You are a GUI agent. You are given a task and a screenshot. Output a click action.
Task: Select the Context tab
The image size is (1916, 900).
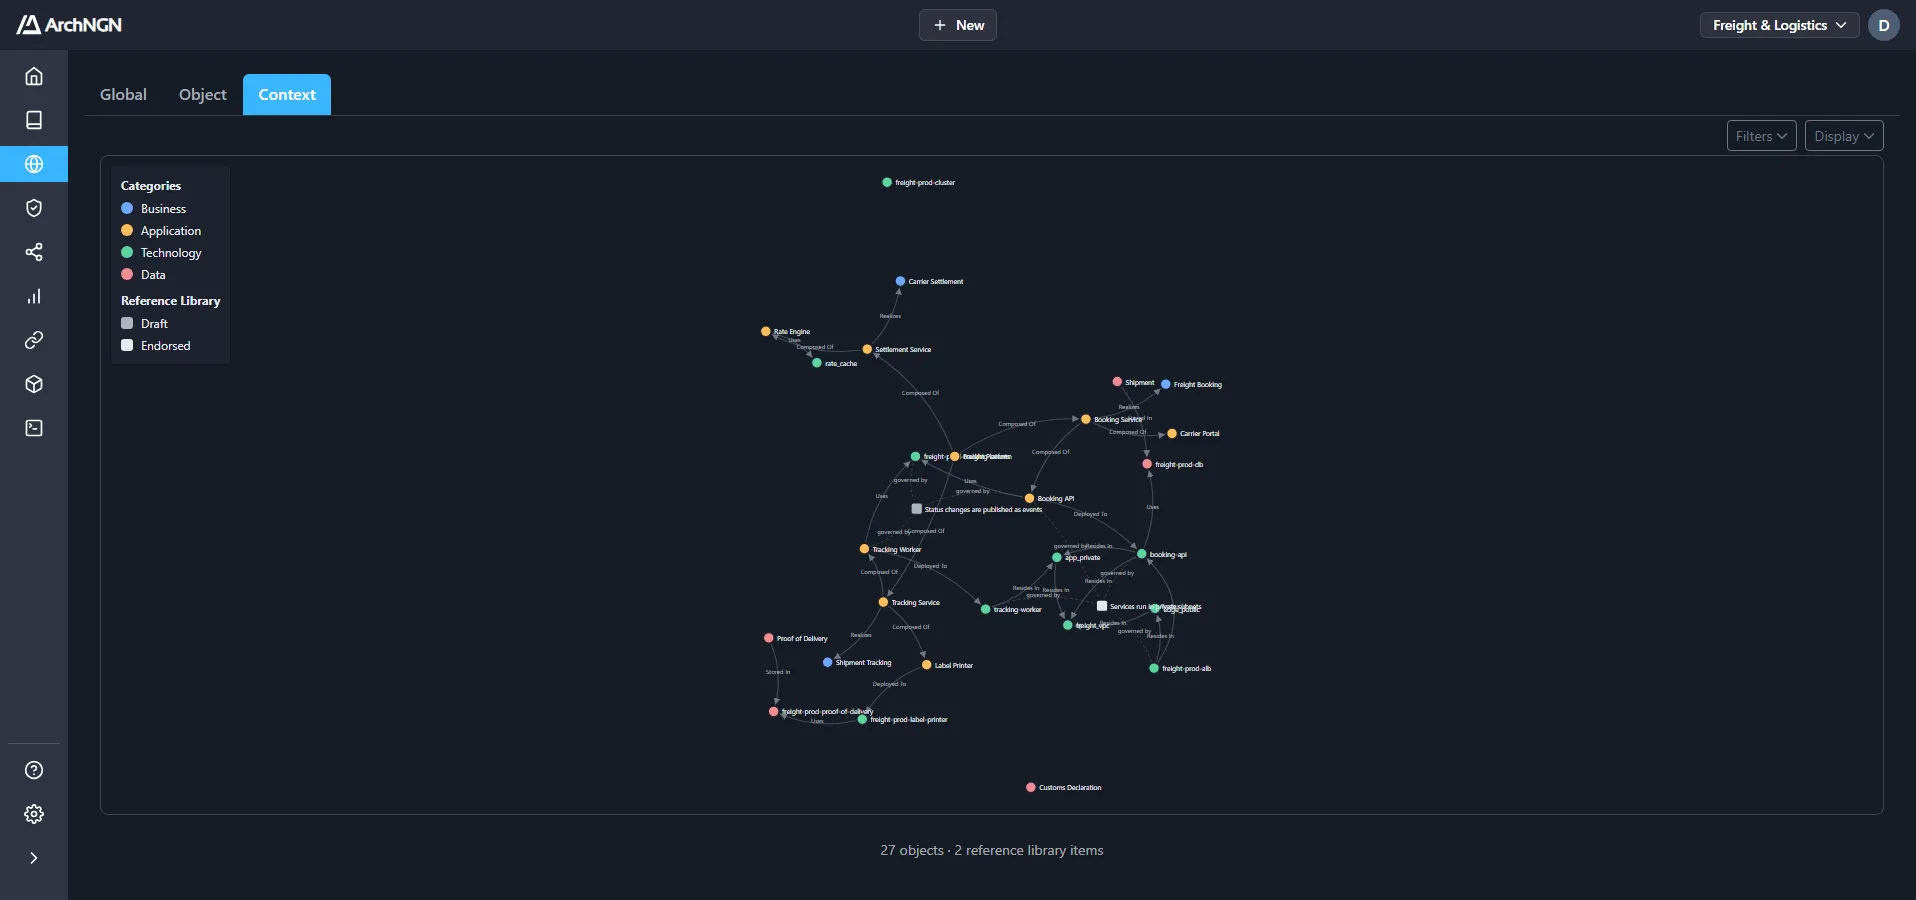(x=287, y=94)
